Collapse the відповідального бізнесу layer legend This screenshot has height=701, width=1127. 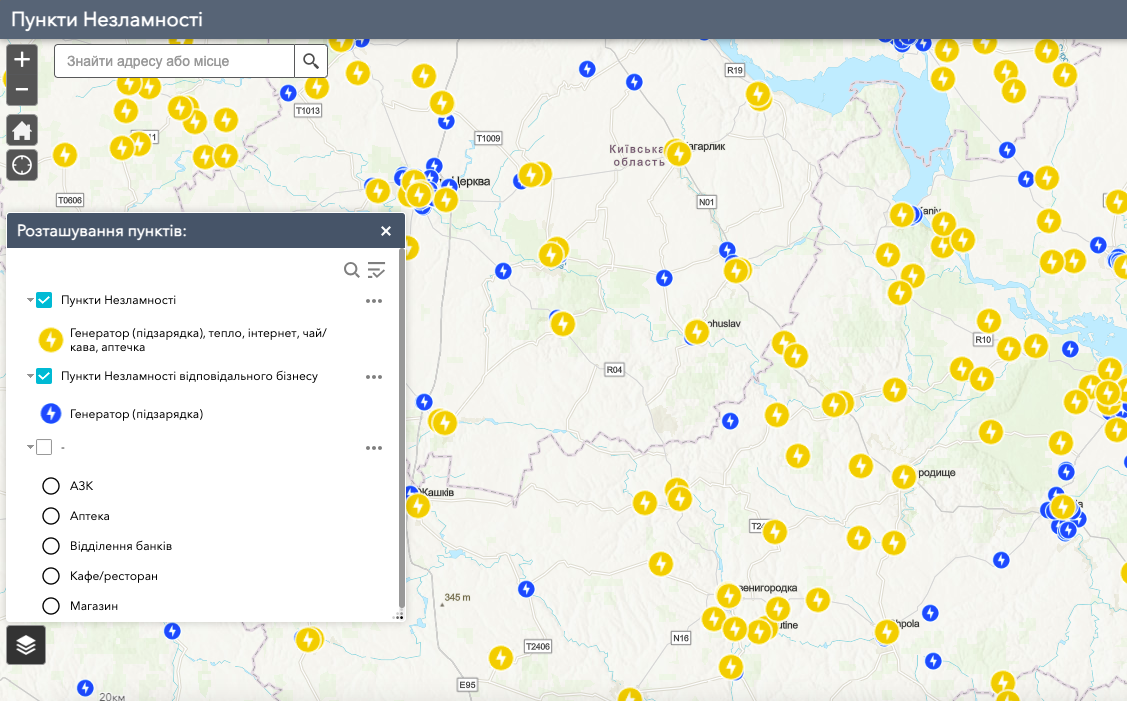click(x=30, y=376)
